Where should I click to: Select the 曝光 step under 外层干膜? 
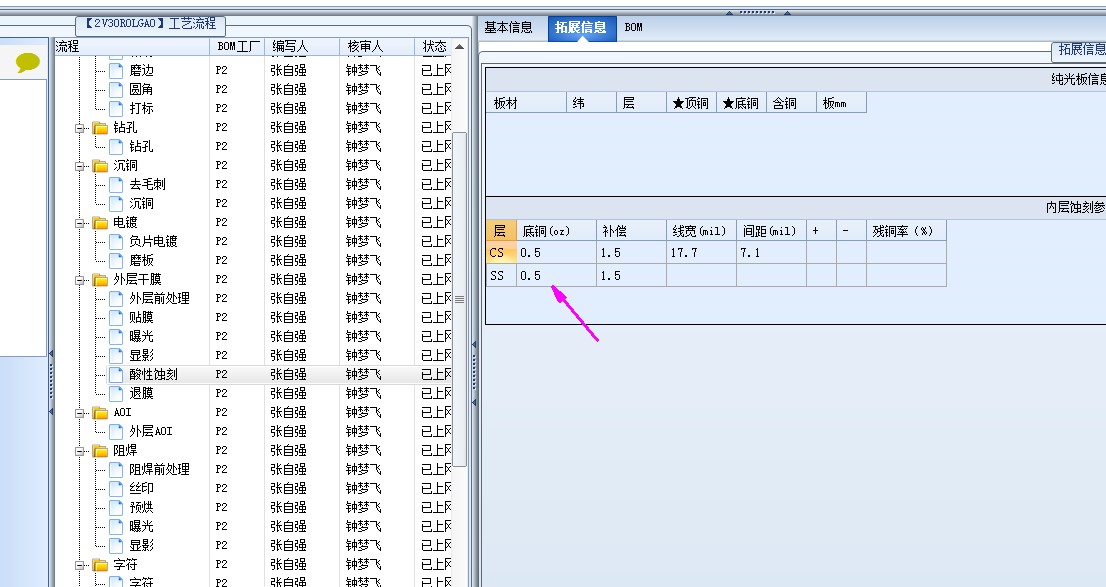point(141,337)
